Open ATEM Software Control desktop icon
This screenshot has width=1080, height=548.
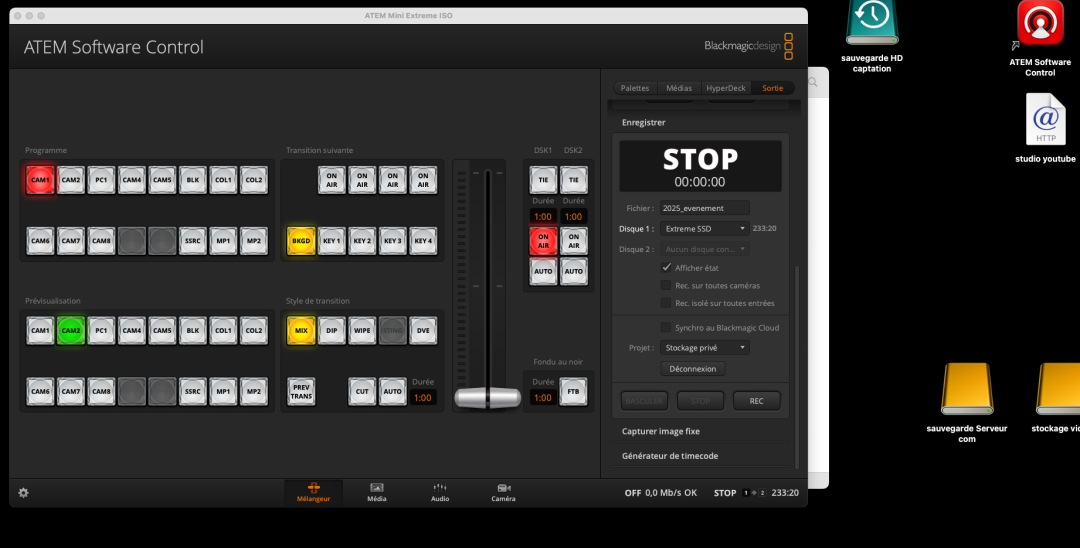click(x=1040, y=39)
